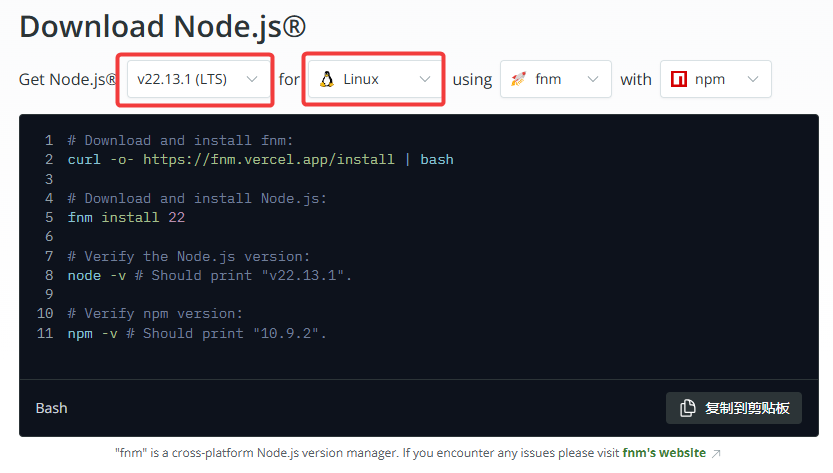Expand the fnm dropdown chevron
Viewport: 833px width, 473px height.
[x=593, y=79]
